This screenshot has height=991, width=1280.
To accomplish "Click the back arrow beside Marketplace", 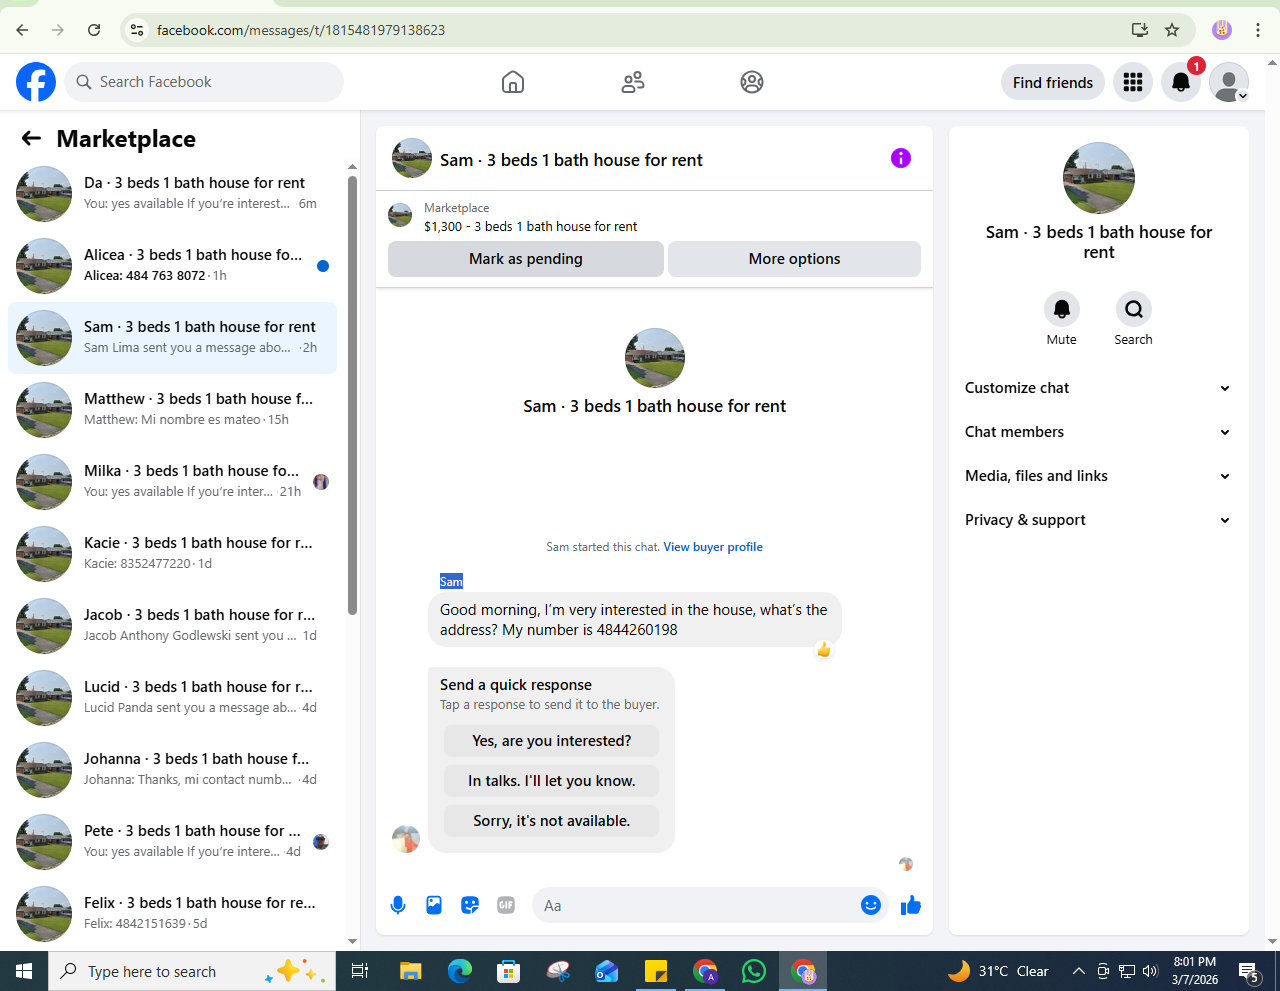I will pyautogui.click(x=32, y=139).
